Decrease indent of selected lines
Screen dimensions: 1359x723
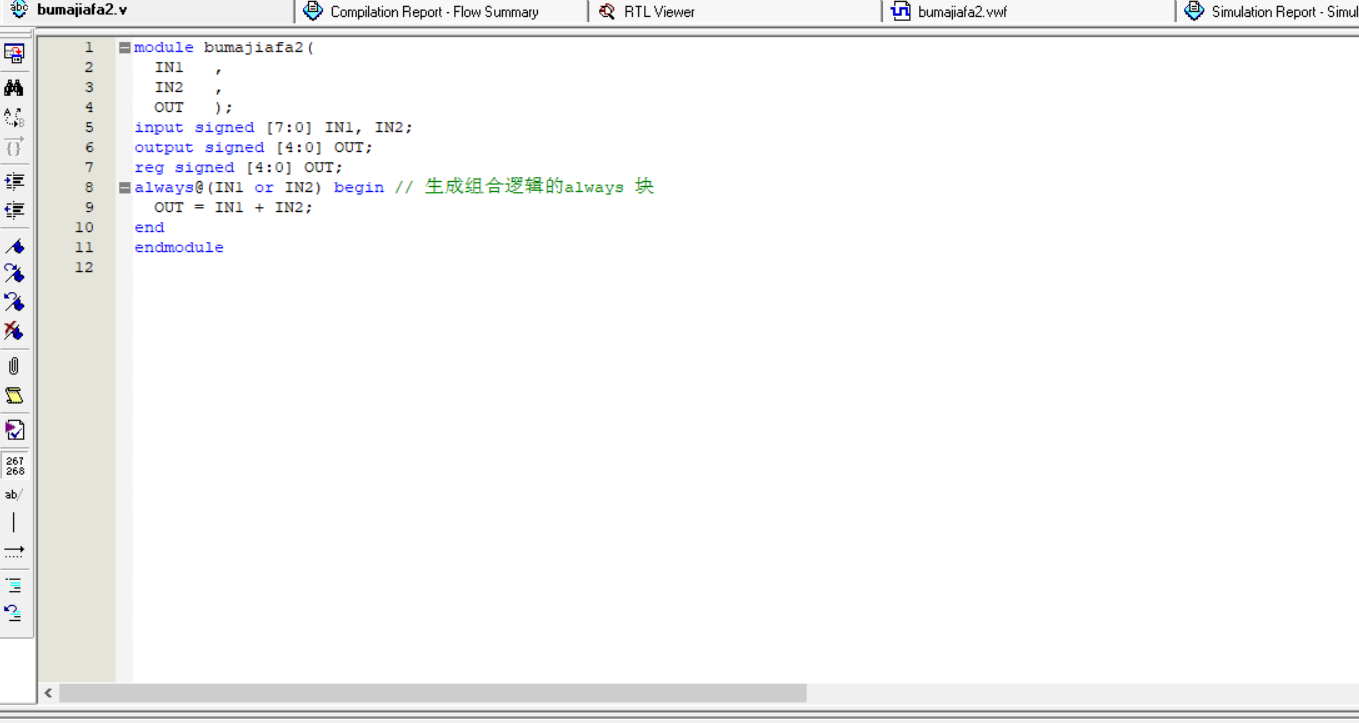[14, 210]
